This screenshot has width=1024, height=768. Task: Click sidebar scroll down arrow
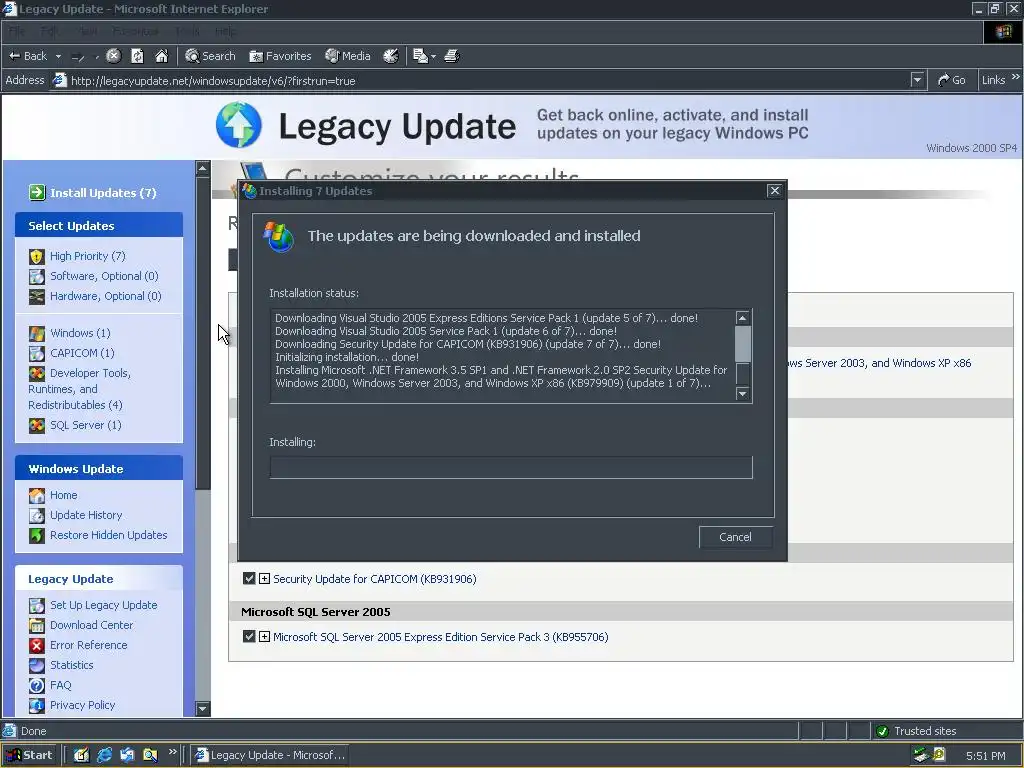[x=203, y=709]
